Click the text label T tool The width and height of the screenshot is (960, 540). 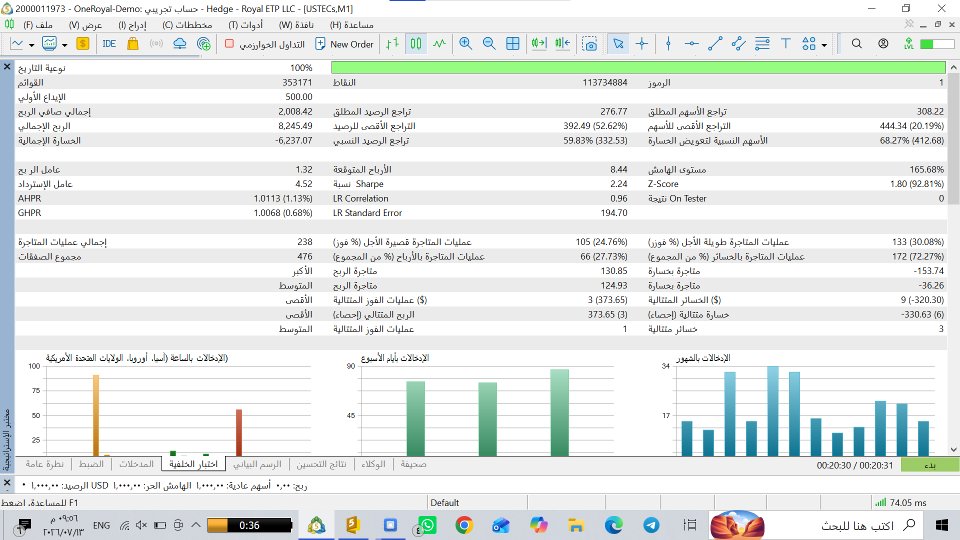coord(786,43)
